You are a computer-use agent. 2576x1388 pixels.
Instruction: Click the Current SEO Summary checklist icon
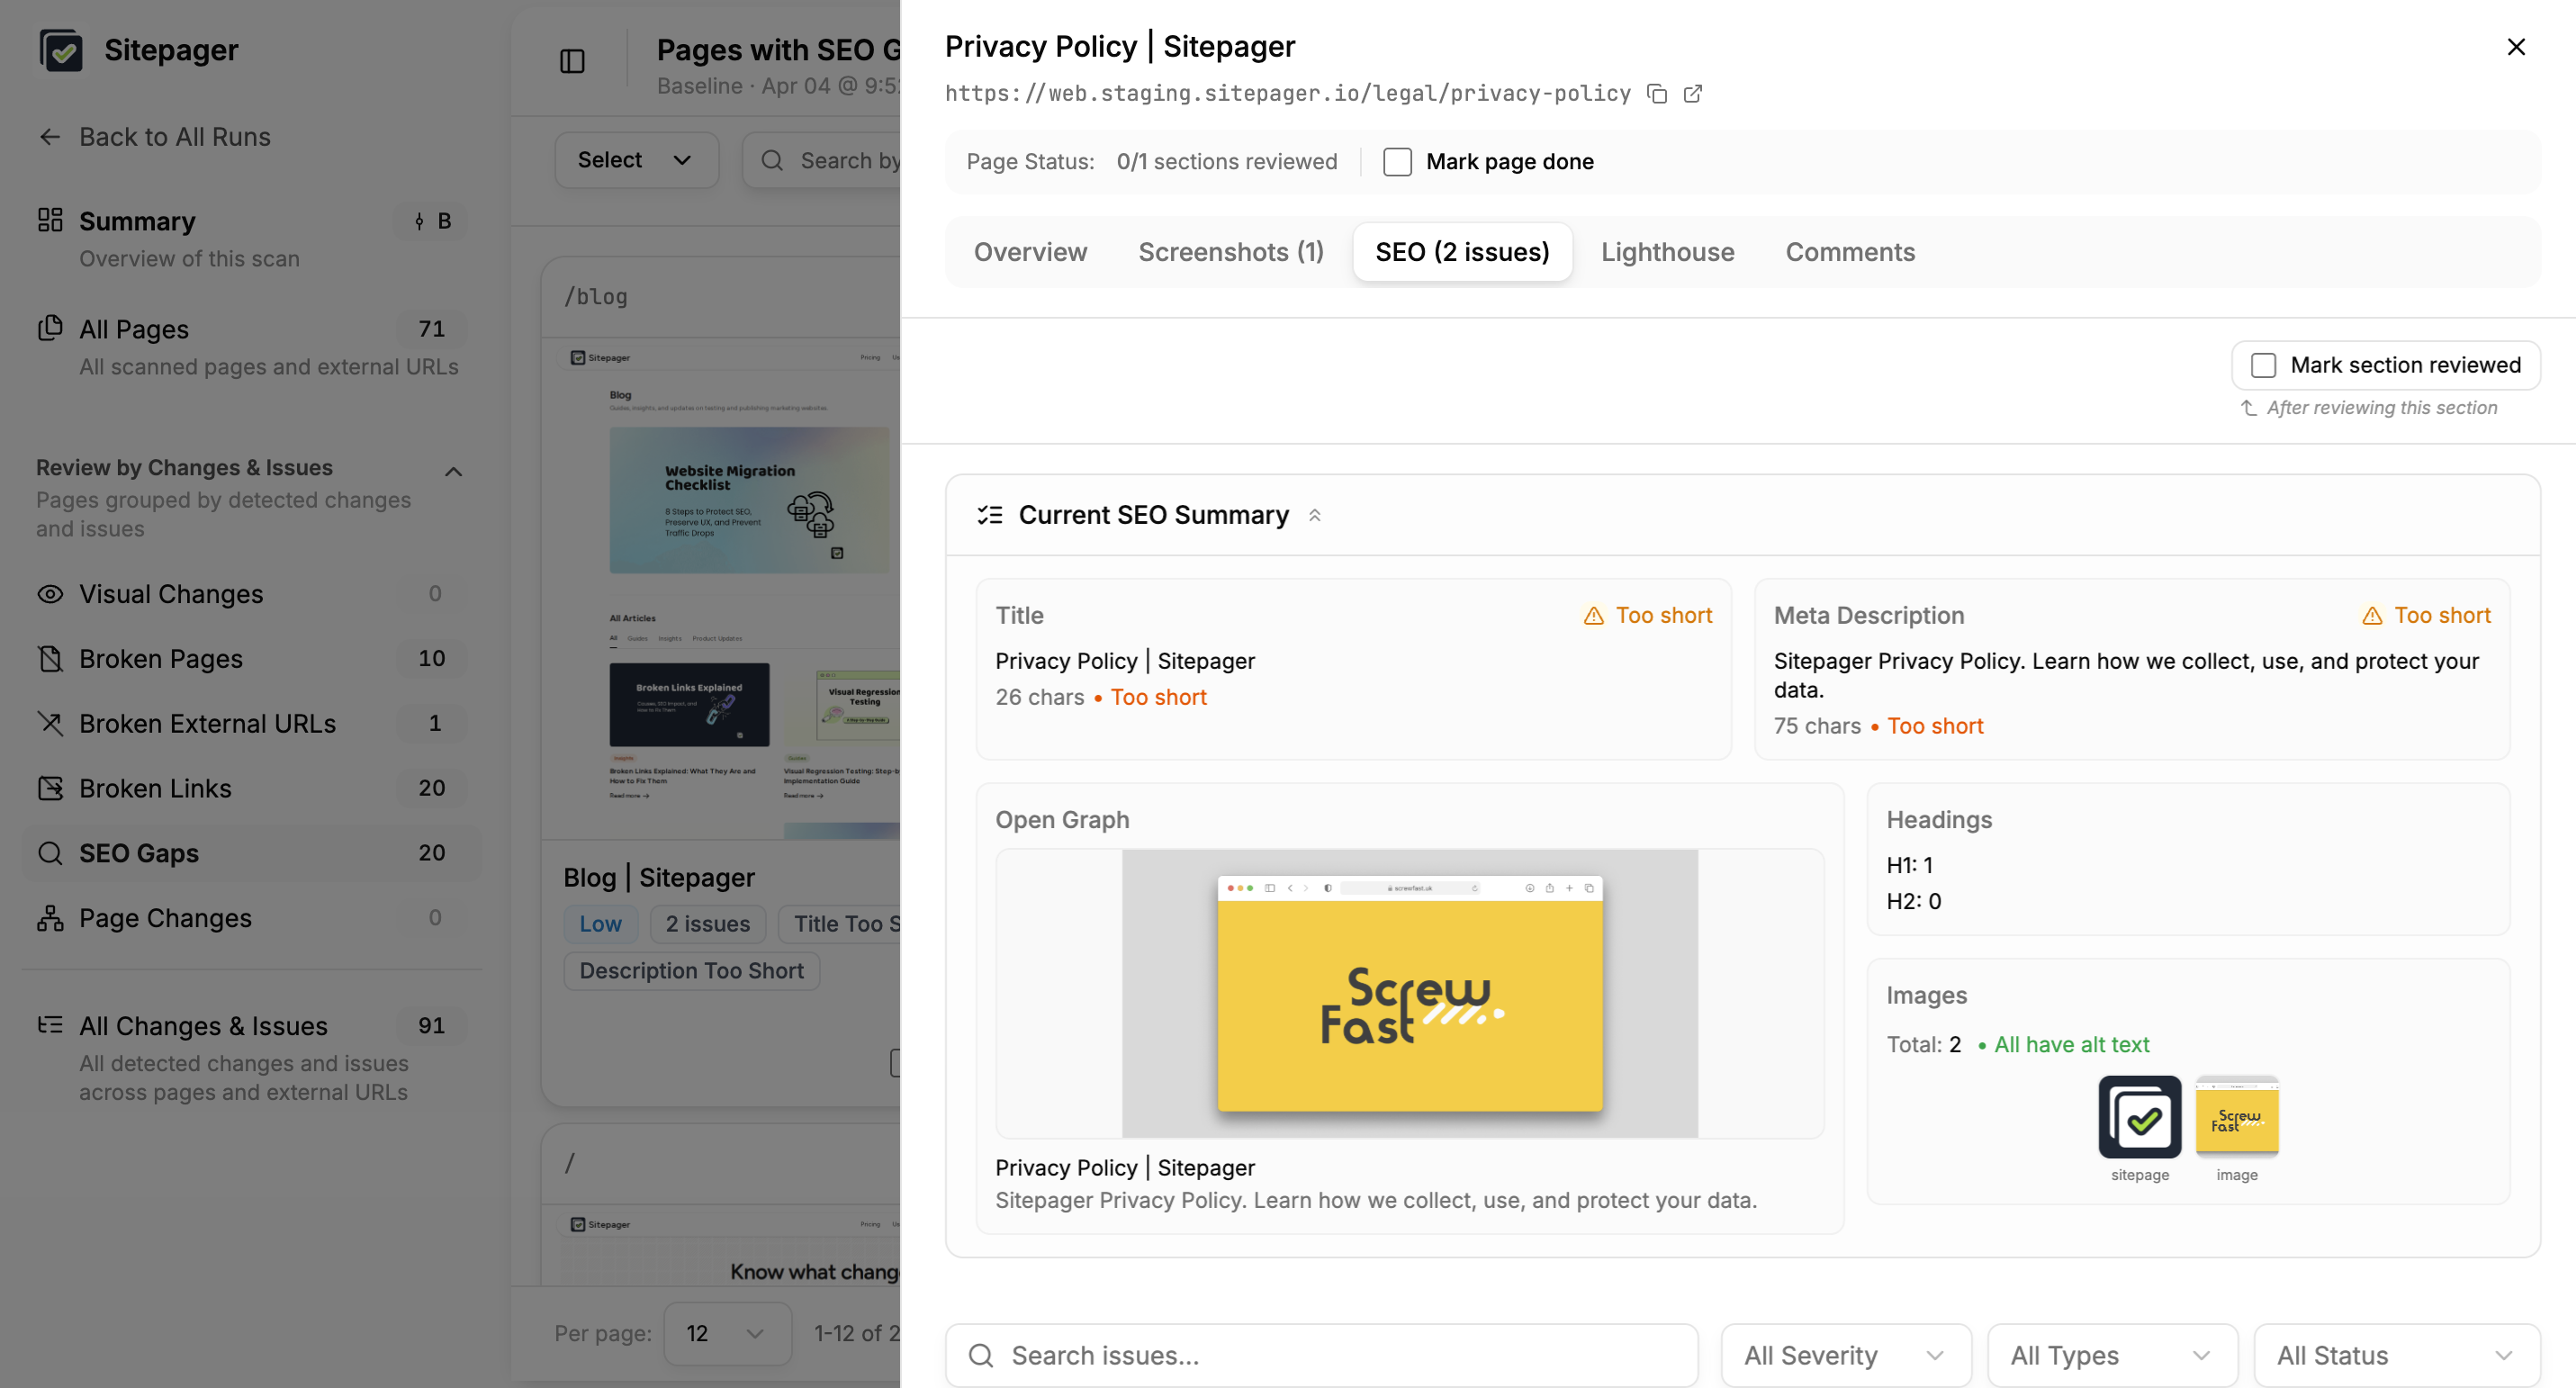(989, 514)
